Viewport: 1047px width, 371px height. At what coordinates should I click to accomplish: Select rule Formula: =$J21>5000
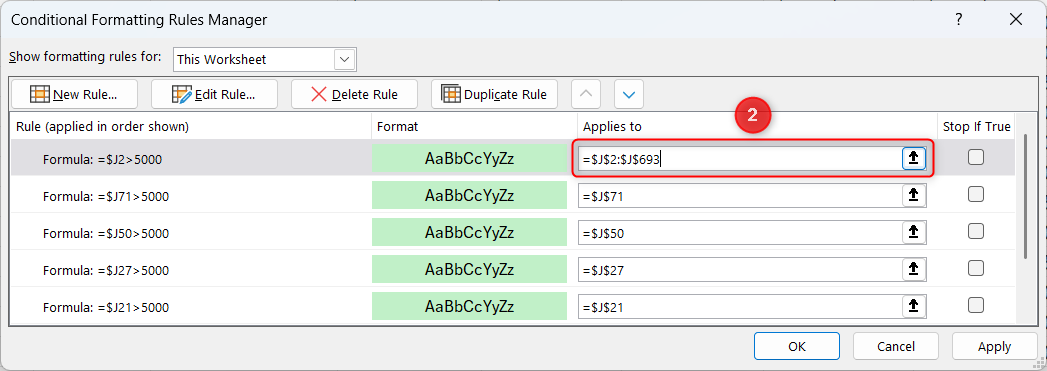106,308
